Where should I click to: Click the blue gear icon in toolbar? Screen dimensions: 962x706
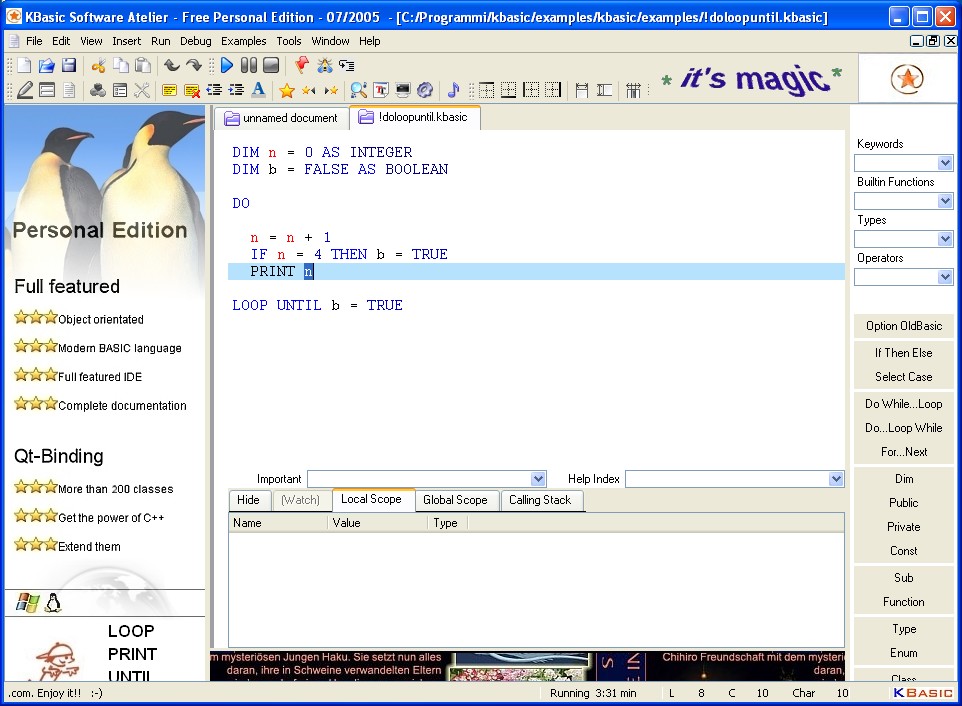pyautogui.click(x=425, y=90)
